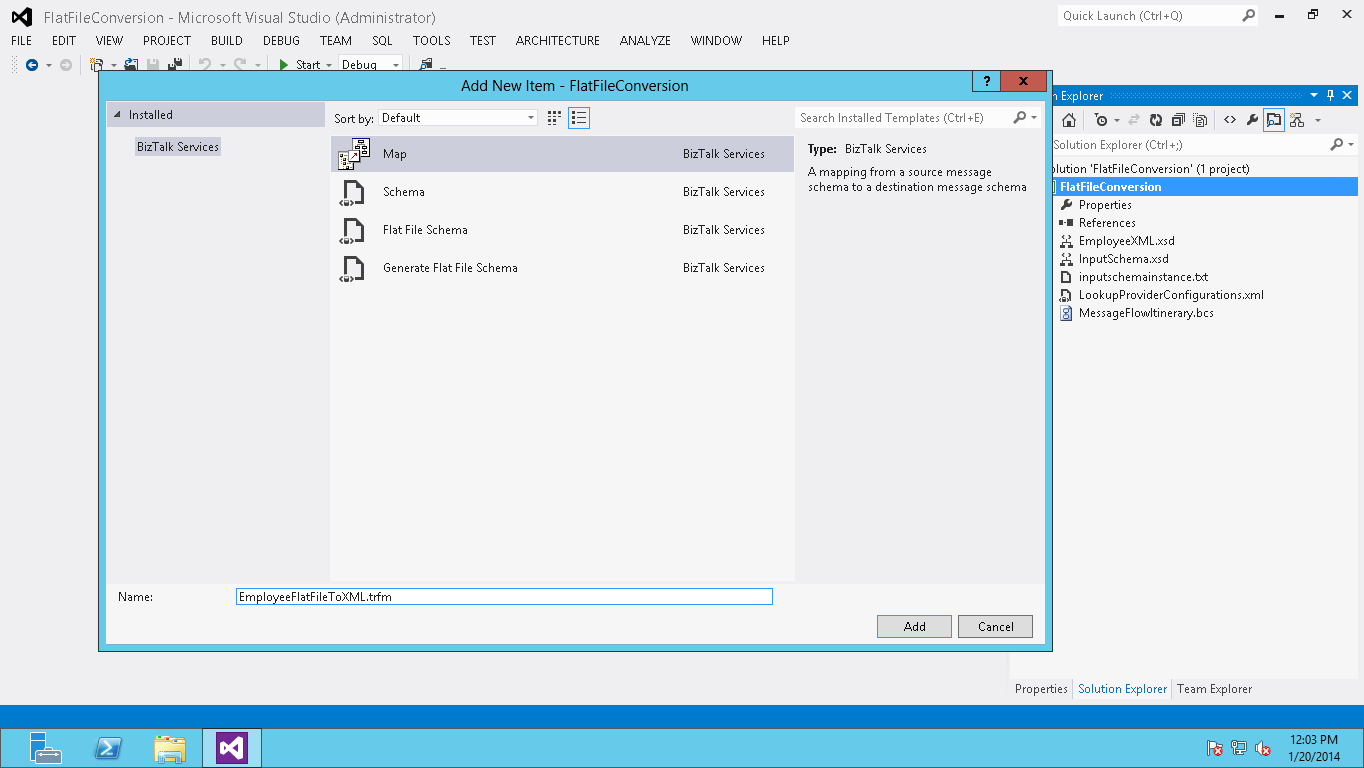Click the dialog Help question mark button
Viewport: 1364px width, 768px height.
986,82
